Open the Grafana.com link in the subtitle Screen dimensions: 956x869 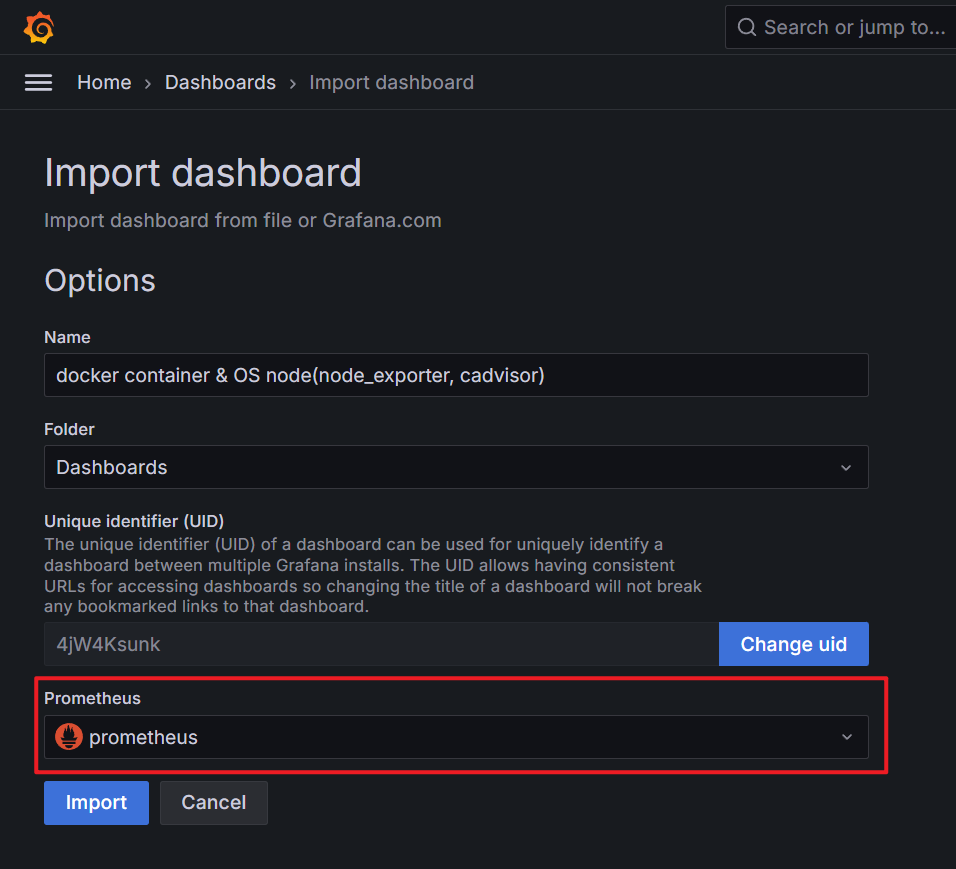coord(381,220)
